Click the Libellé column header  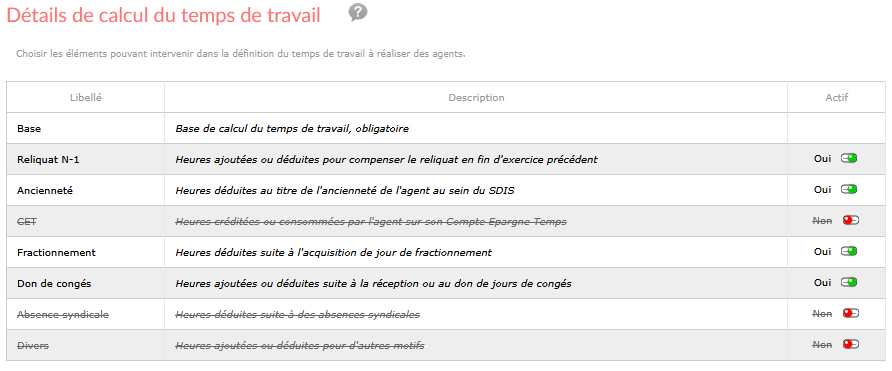pyautogui.click(x=86, y=97)
